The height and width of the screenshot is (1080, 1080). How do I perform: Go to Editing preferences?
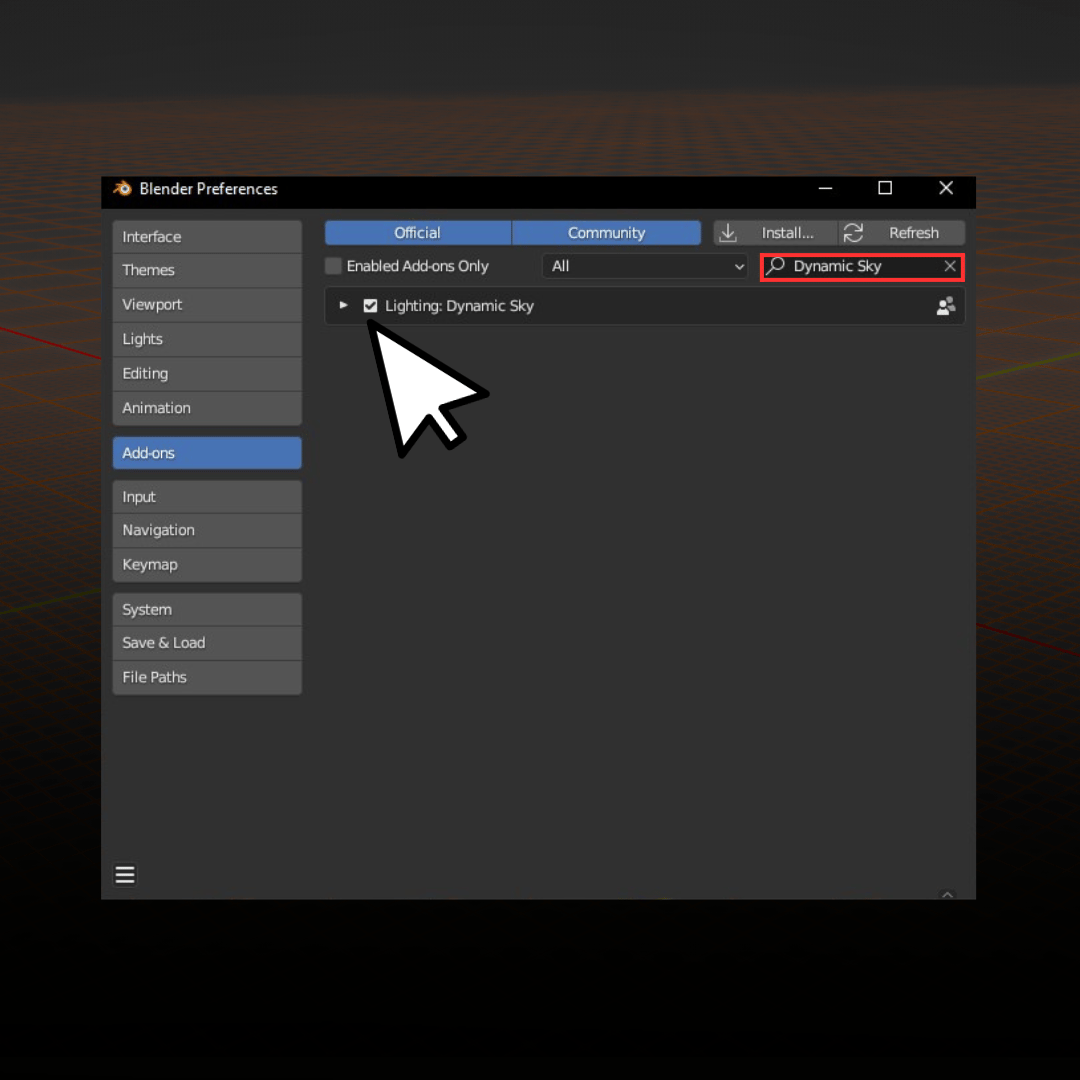point(207,373)
